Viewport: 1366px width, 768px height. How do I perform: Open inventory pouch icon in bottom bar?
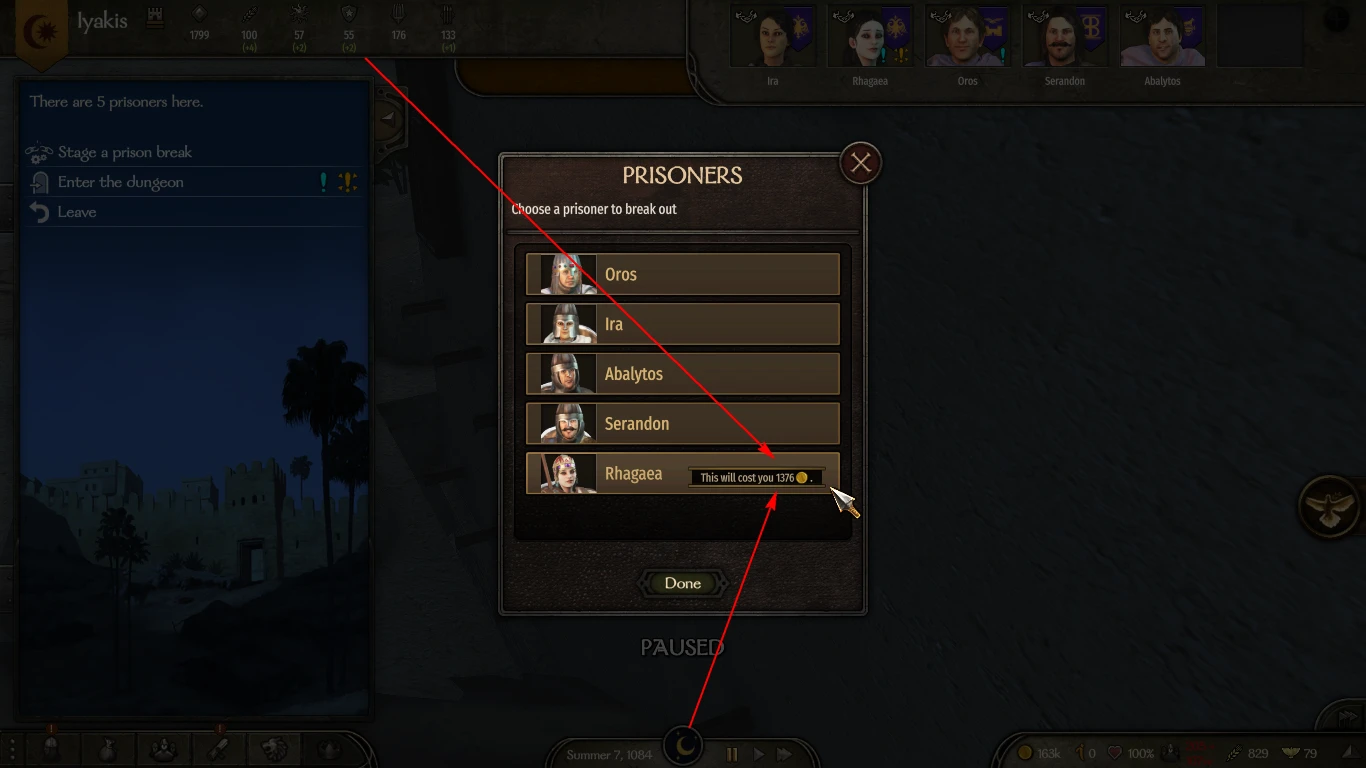pyautogui.click(x=108, y=748)
